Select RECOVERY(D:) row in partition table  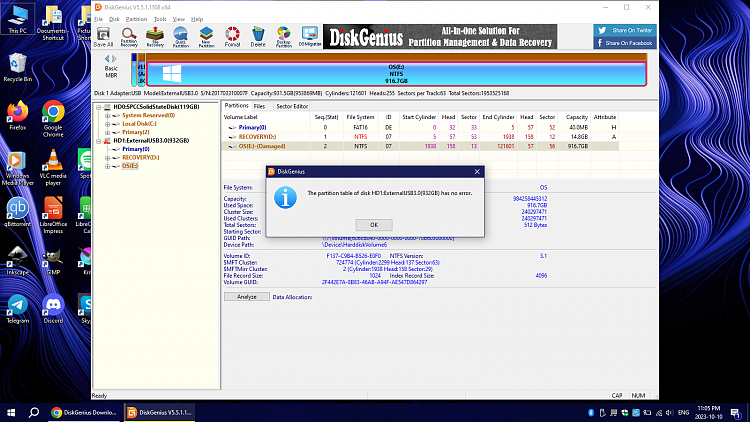(x=421, y=137)
